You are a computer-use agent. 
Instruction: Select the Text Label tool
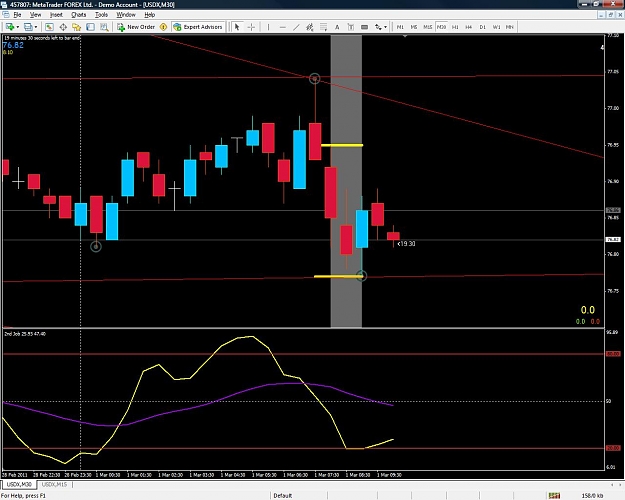click(x=351, y=27)
